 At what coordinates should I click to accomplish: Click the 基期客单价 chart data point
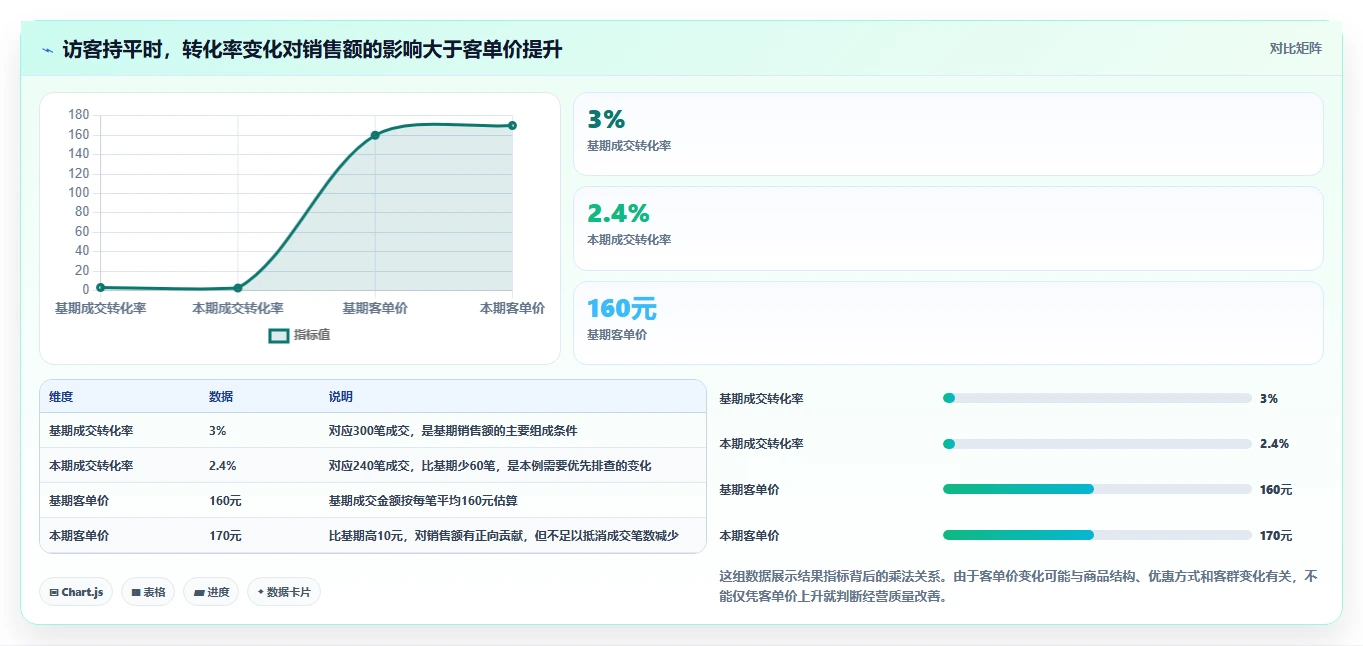click(375, 135)
